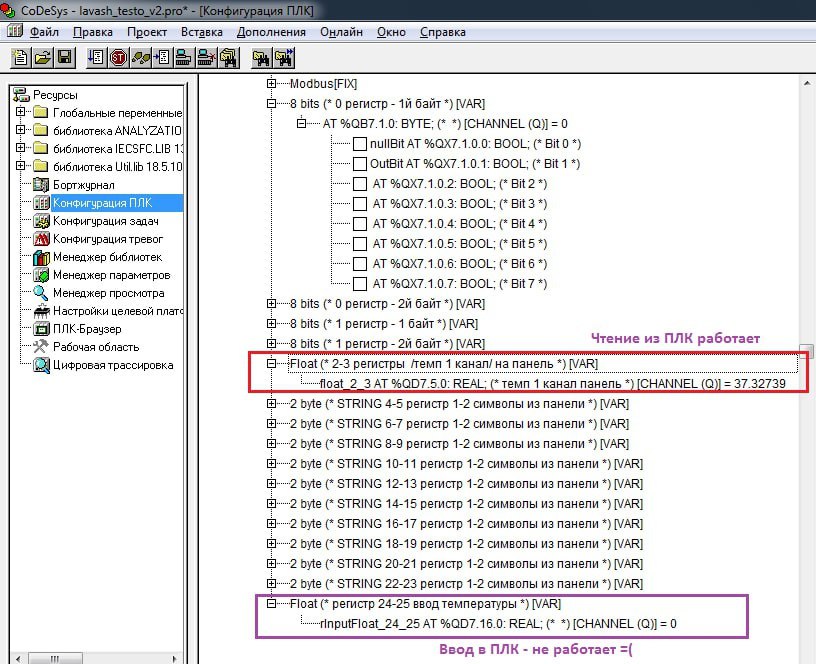Expand the STRING 4-5 регистр node

click(272, 403)
